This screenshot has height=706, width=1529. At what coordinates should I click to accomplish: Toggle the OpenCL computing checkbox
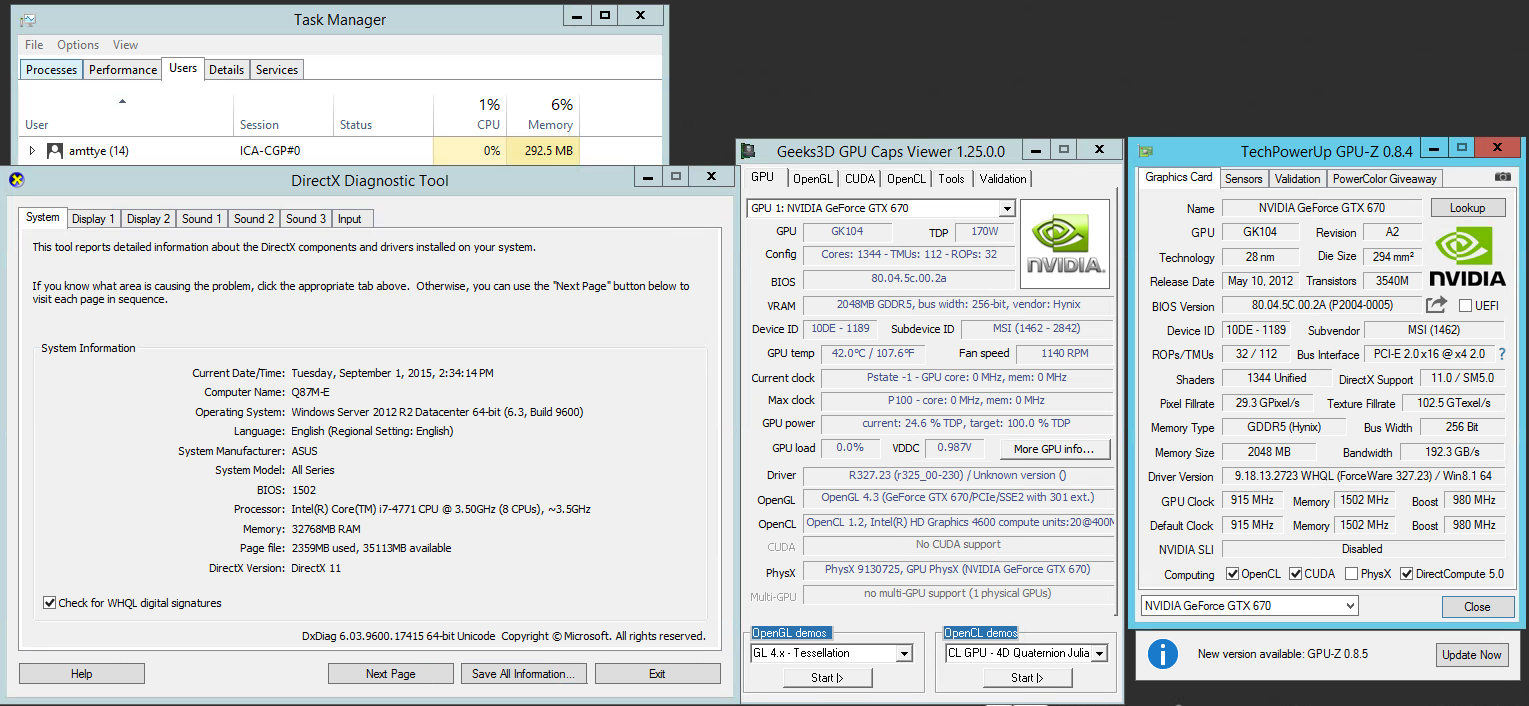click(x=1233, y=574)
